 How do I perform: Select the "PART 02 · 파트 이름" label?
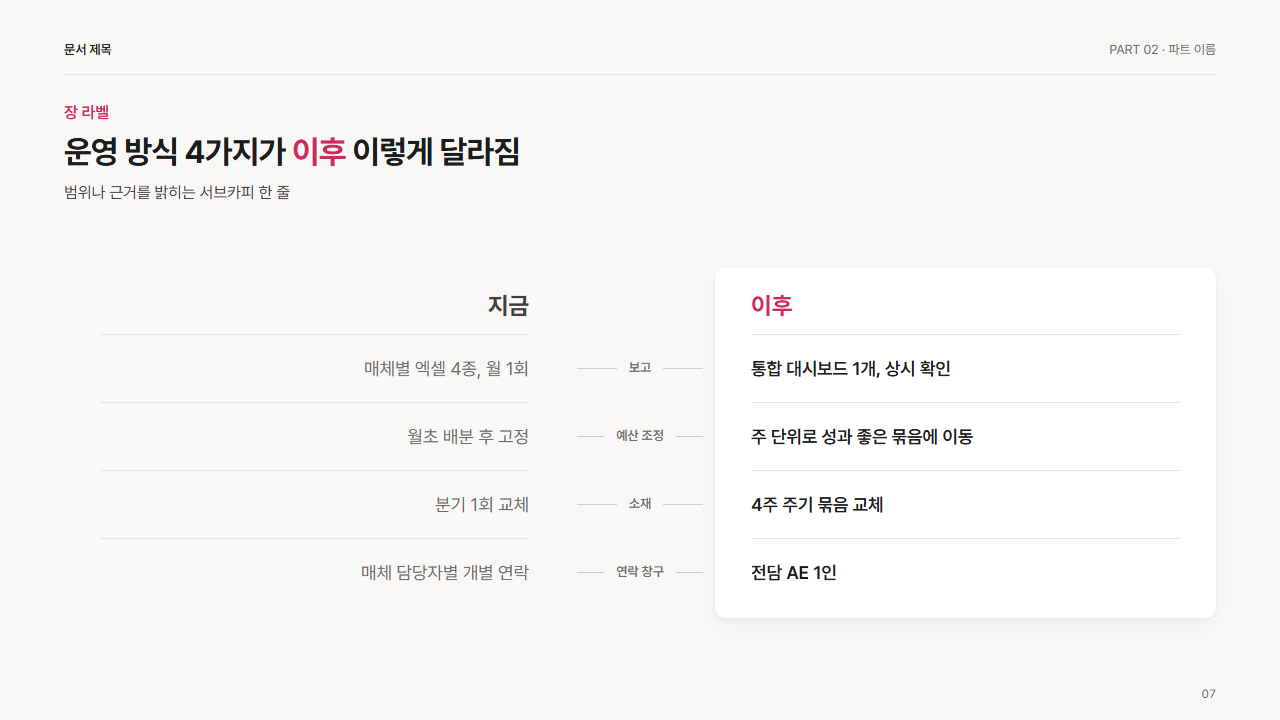[1162, 49]
